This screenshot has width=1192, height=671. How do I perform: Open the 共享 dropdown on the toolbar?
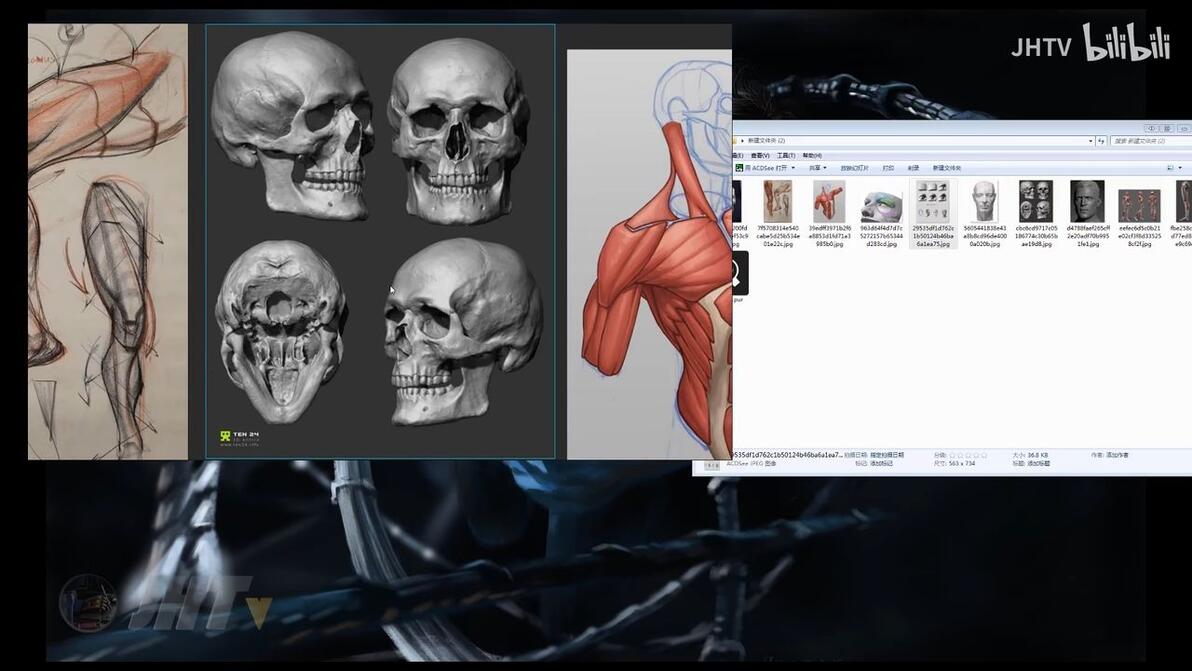coord(818,167)
